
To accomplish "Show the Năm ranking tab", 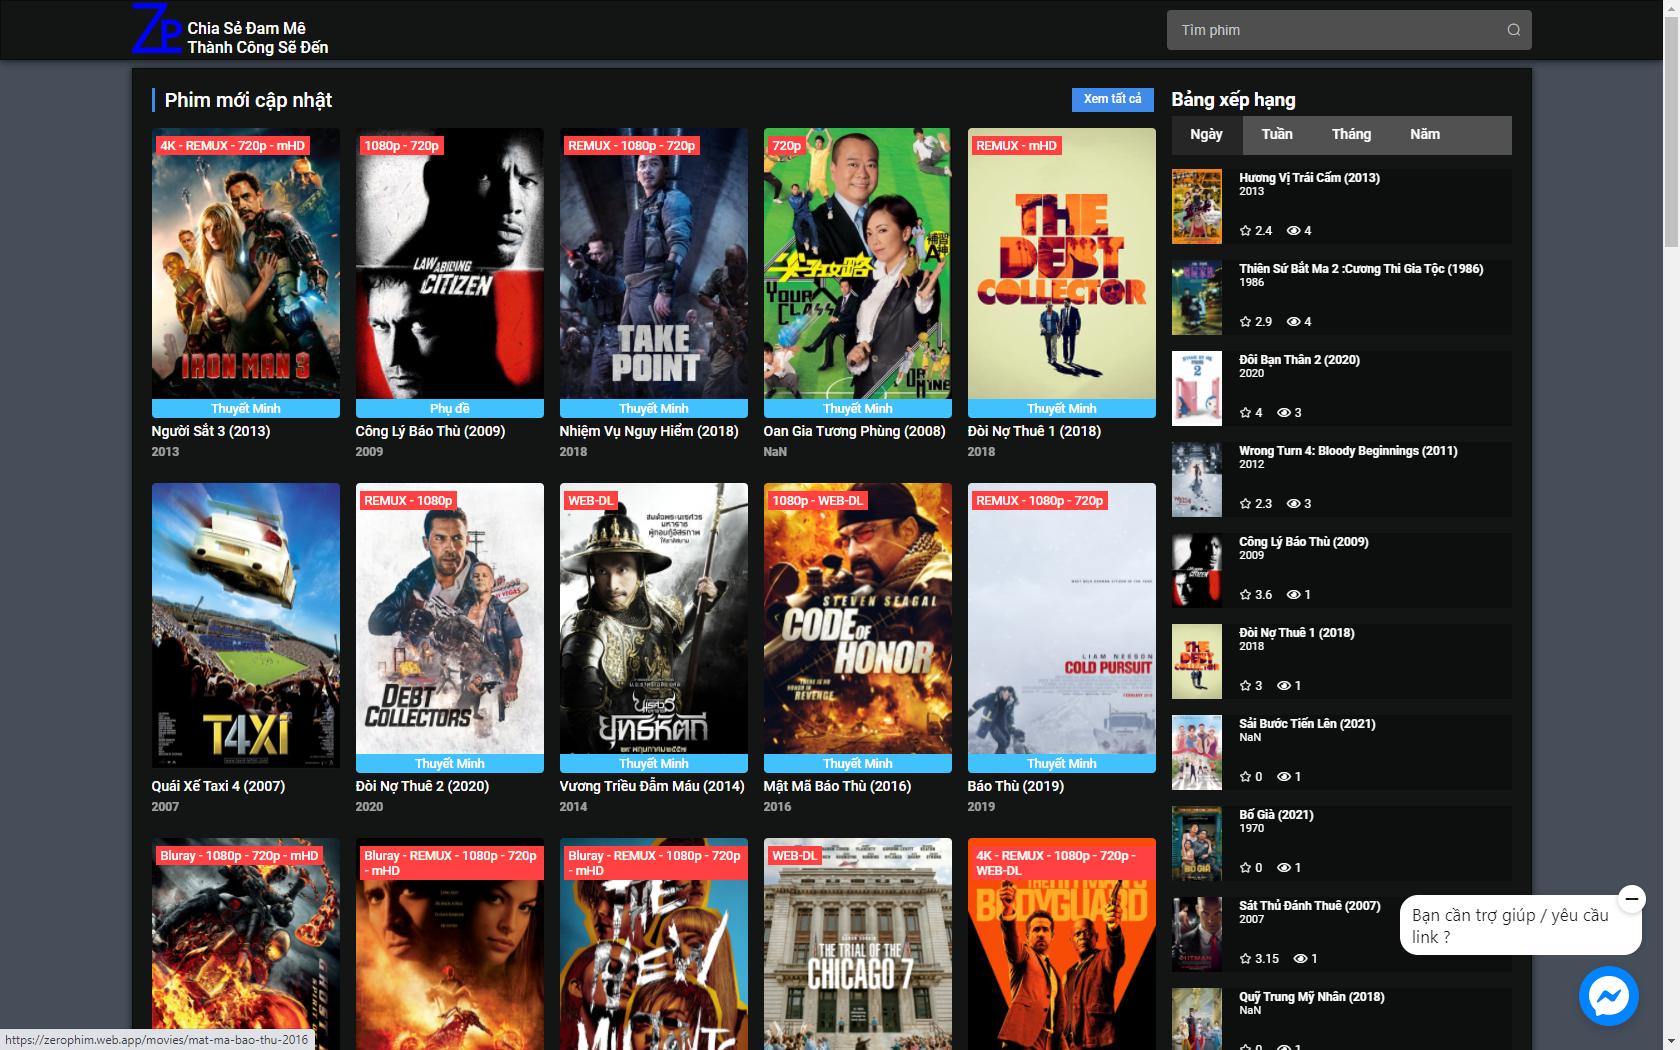I will click(x=1424, y=135).
